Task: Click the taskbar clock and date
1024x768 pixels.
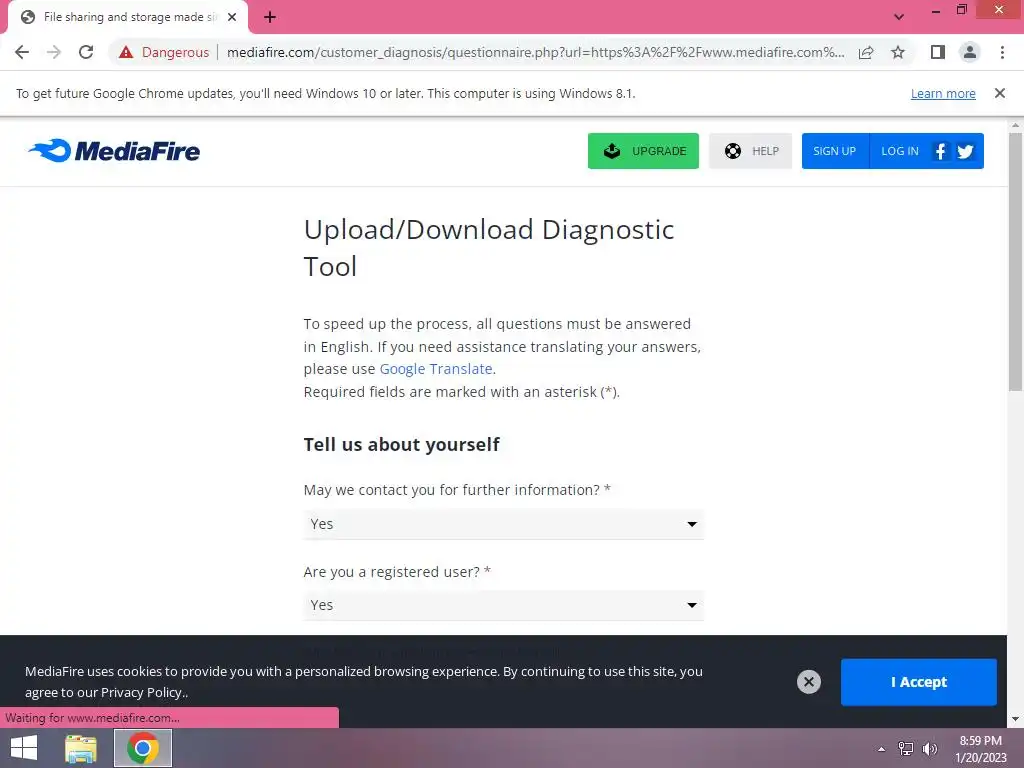Action: tap(980, 749)
